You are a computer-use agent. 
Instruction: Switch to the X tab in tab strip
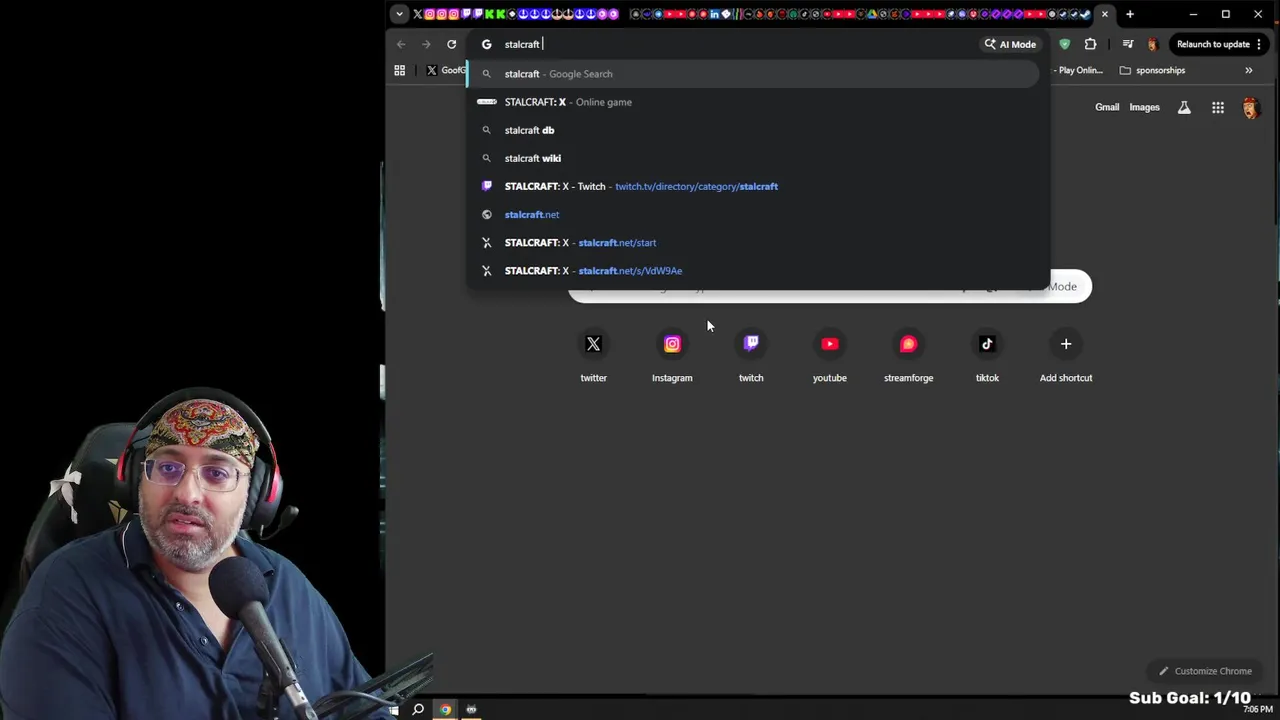pos(418,14)
